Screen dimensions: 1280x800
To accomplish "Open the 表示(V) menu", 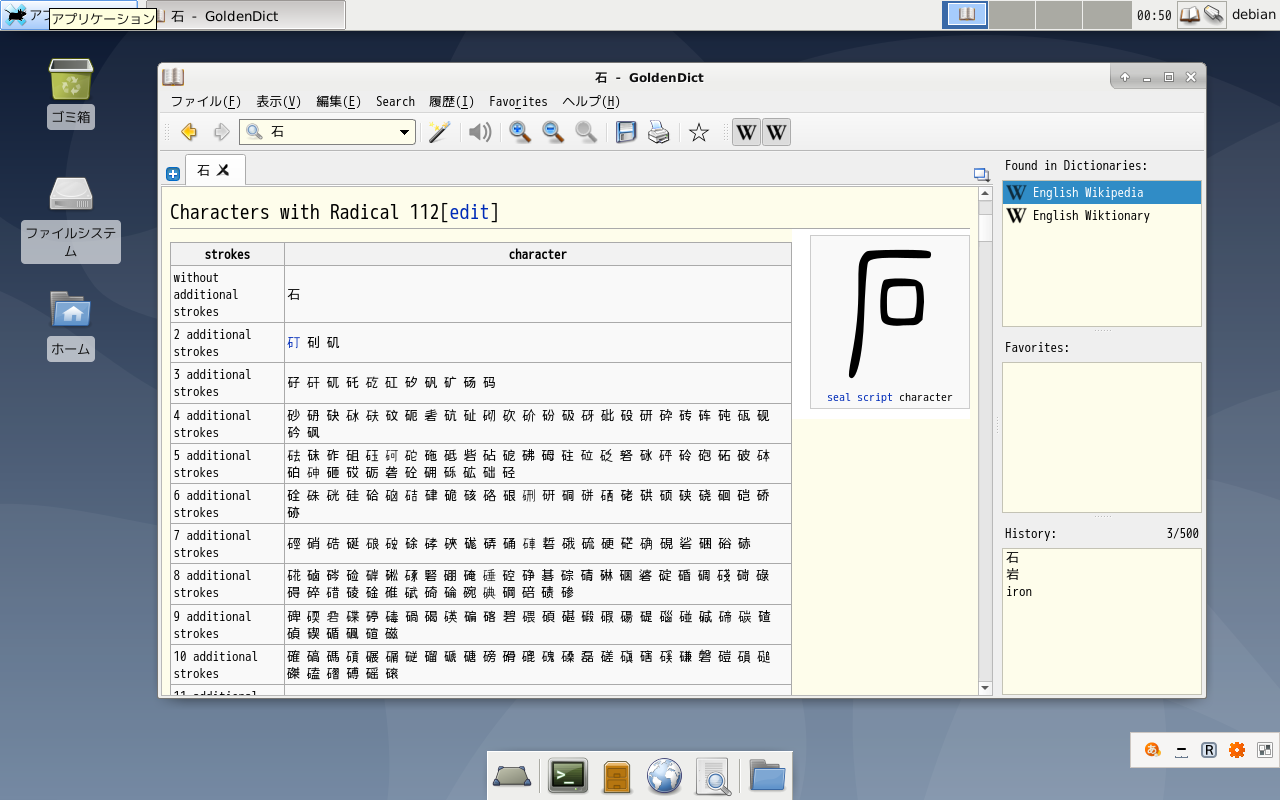I will (278, 101).
